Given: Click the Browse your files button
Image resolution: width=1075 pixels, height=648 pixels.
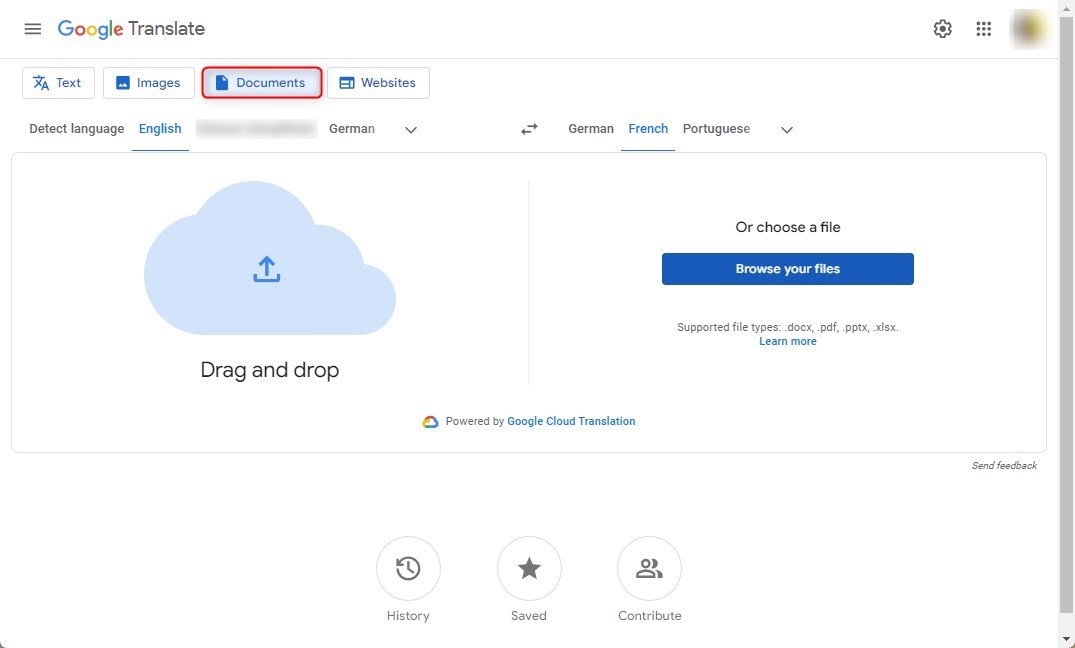Looking at the screenshot, I should (x=787, y=268).
